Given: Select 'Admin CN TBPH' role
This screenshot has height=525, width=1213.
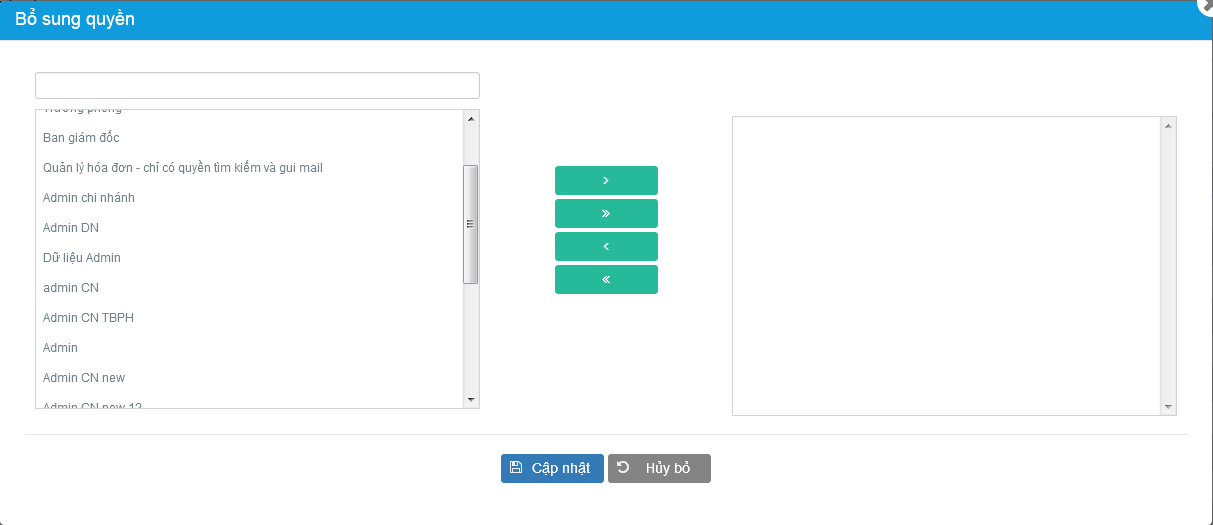Looking at the screenshot, I should [x=88, y=318].
